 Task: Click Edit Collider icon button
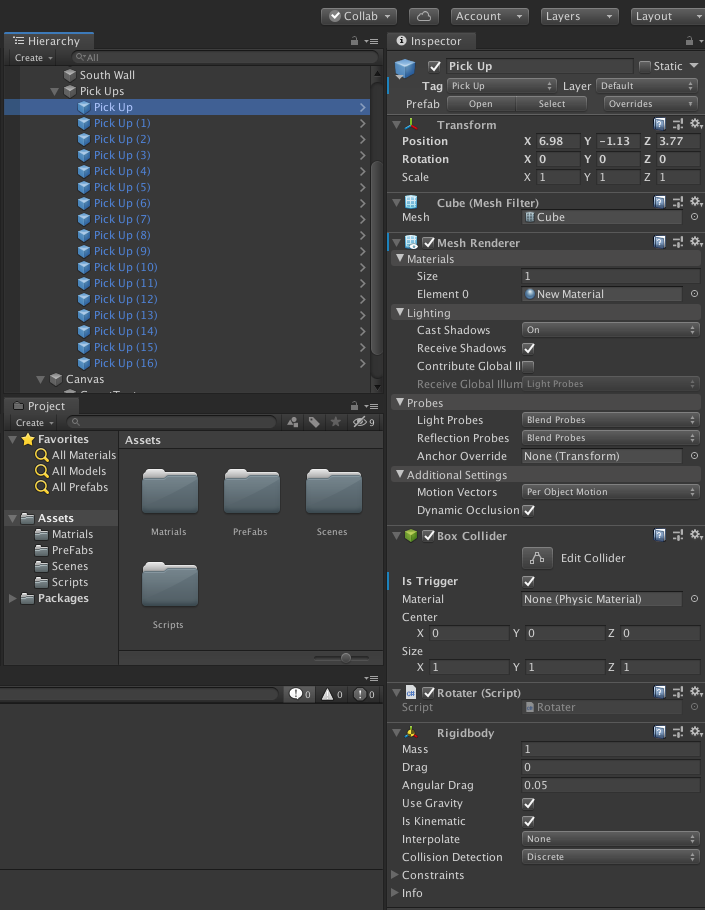point(537,558)
